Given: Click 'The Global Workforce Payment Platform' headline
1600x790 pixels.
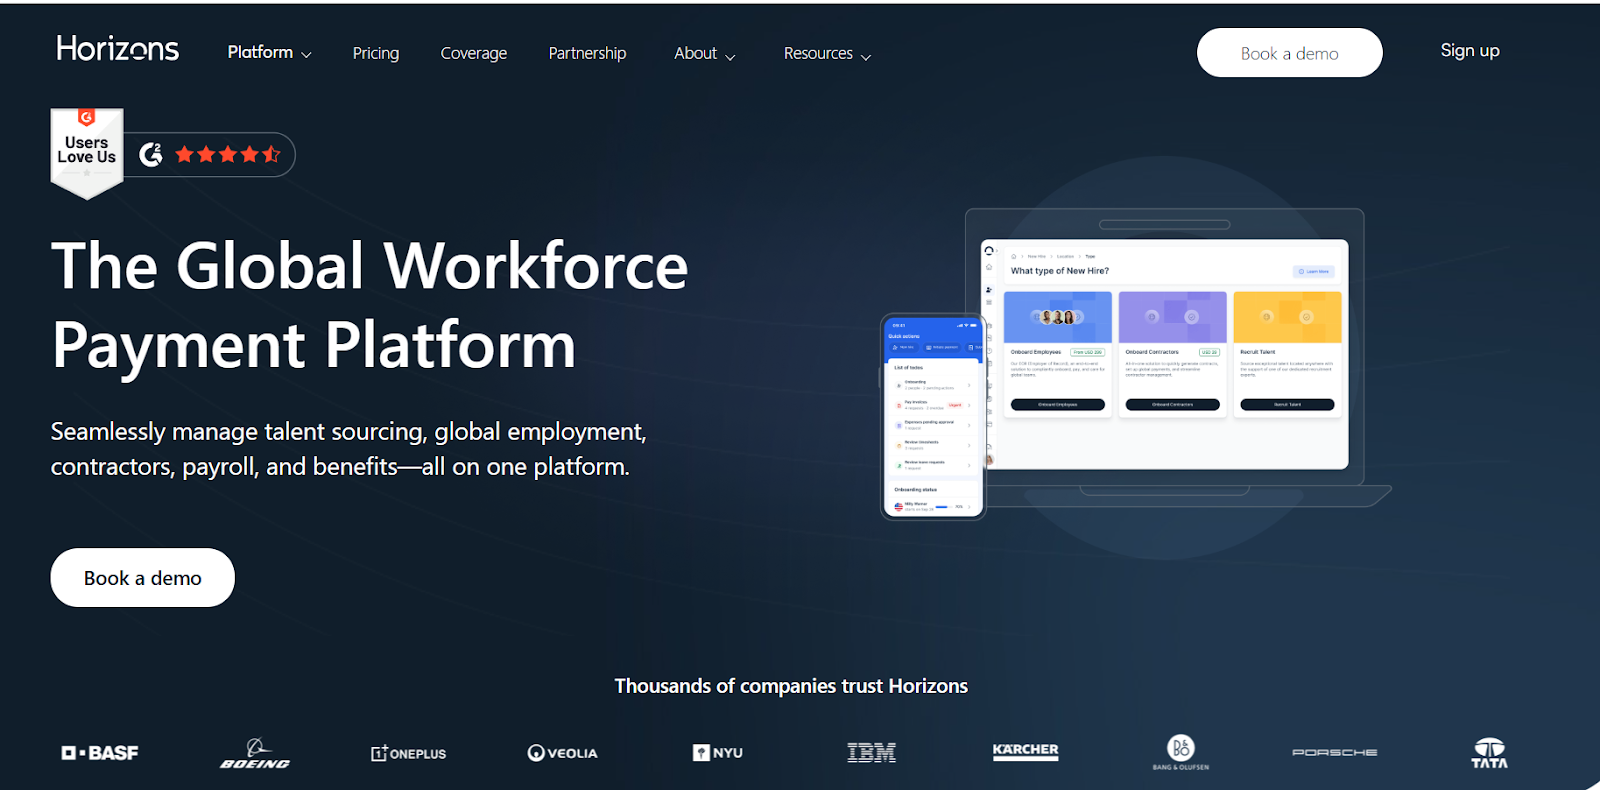Looking at the screenshot, I should click(370, 305).
